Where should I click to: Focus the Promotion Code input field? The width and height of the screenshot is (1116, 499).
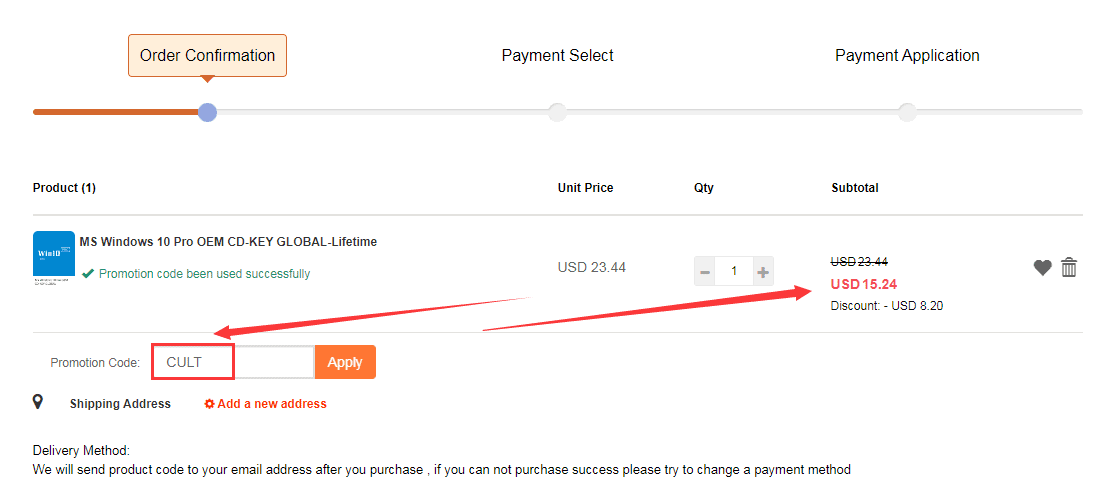tap(234, 362)
